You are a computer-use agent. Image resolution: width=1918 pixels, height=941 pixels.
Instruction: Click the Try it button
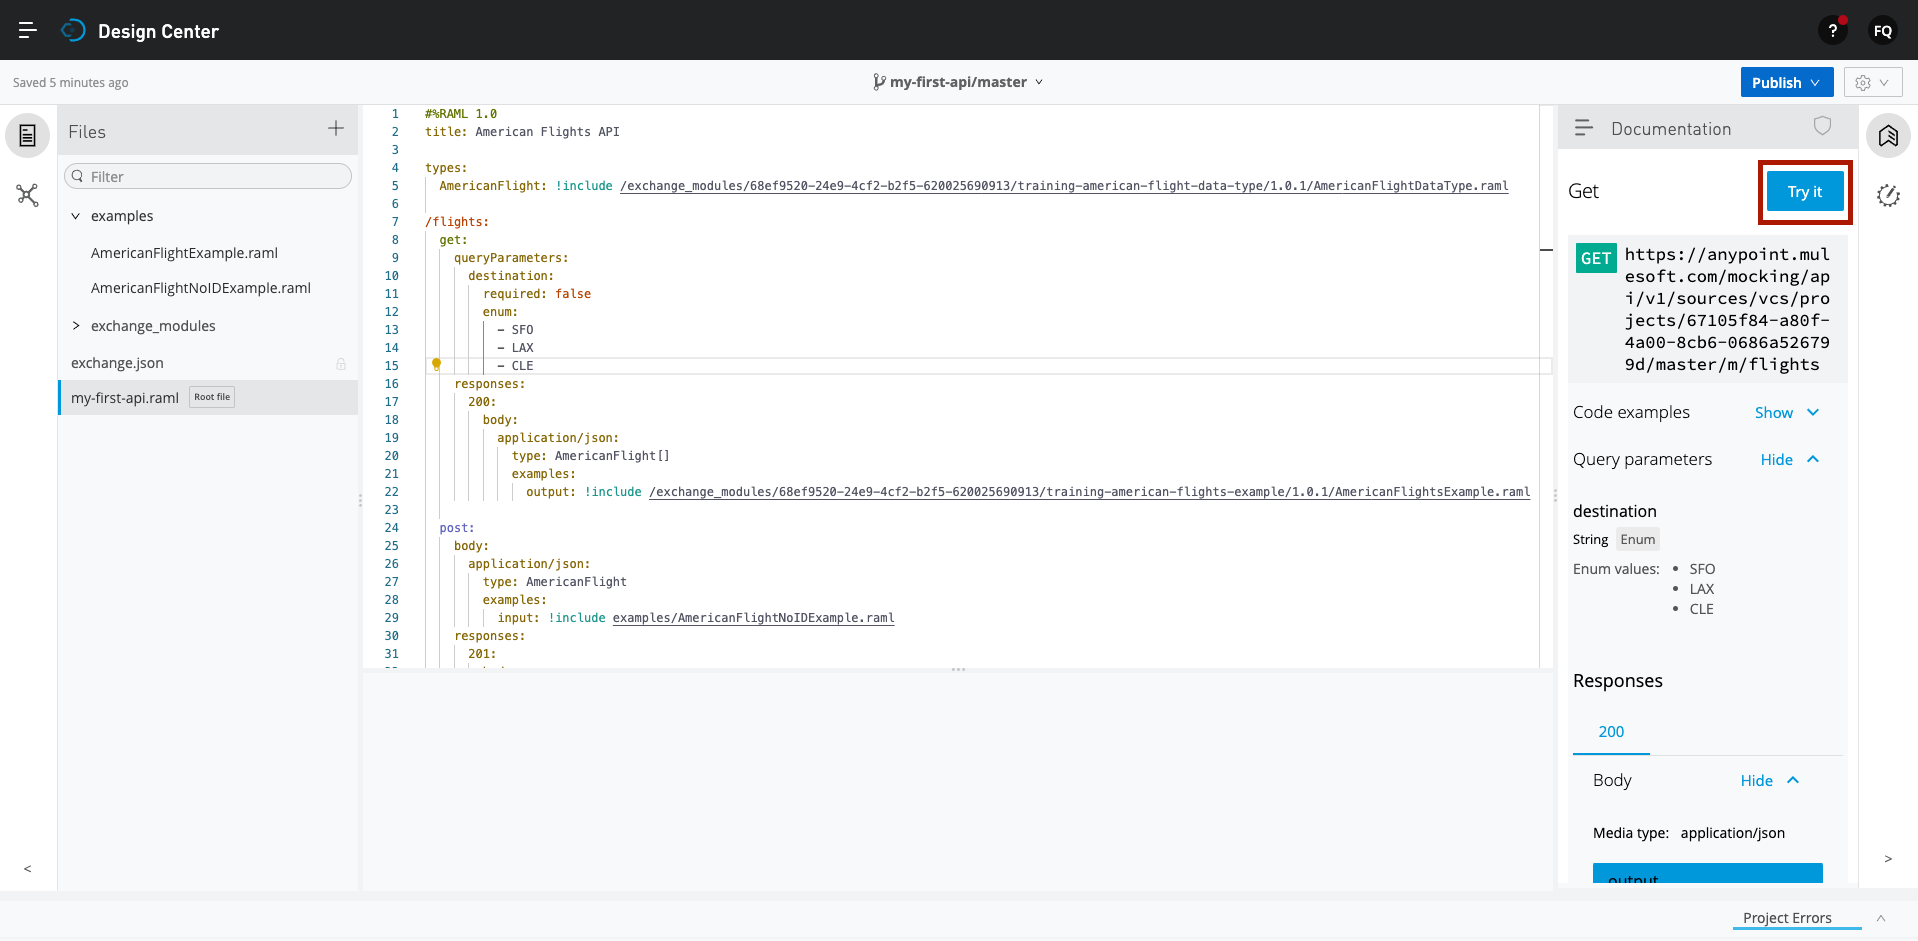click(1805, 192)
